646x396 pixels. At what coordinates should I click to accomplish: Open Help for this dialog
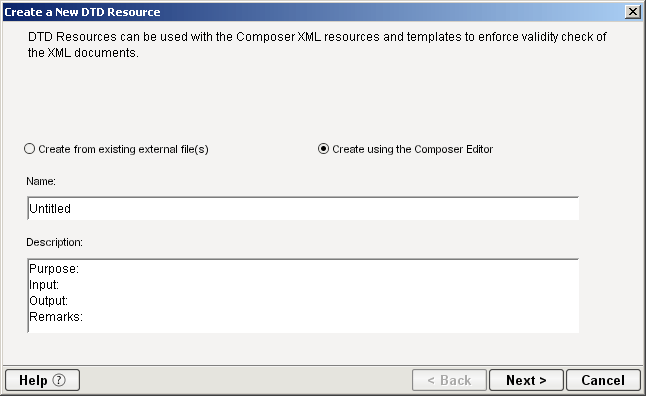coord(42,380)
